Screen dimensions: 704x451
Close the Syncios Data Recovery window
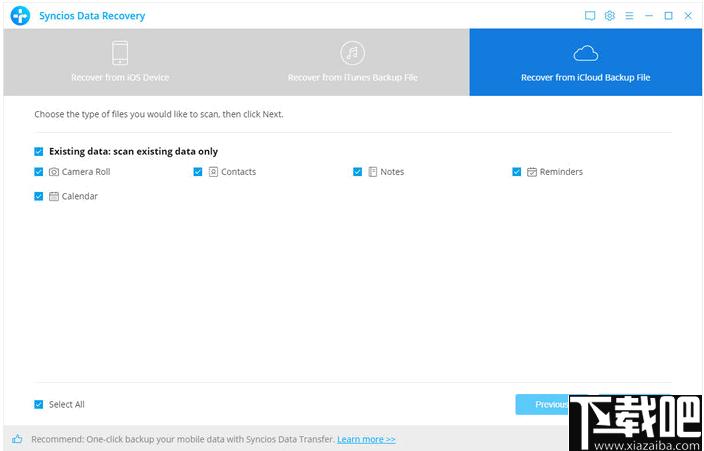pos(688,16)
